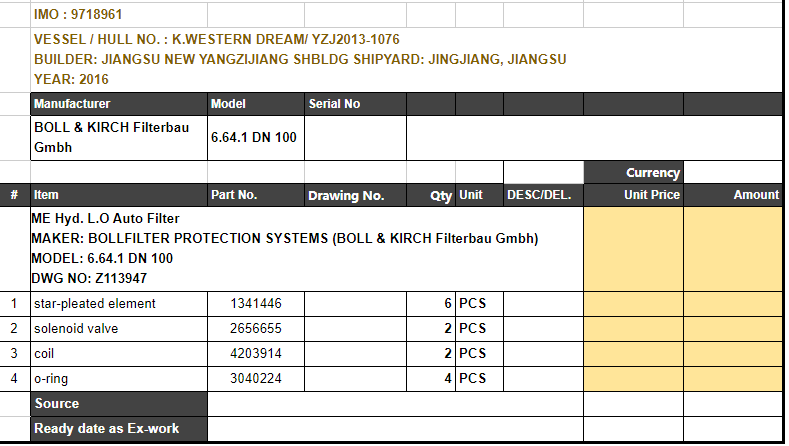Click part number 2656655 cell

click(255, 328)
